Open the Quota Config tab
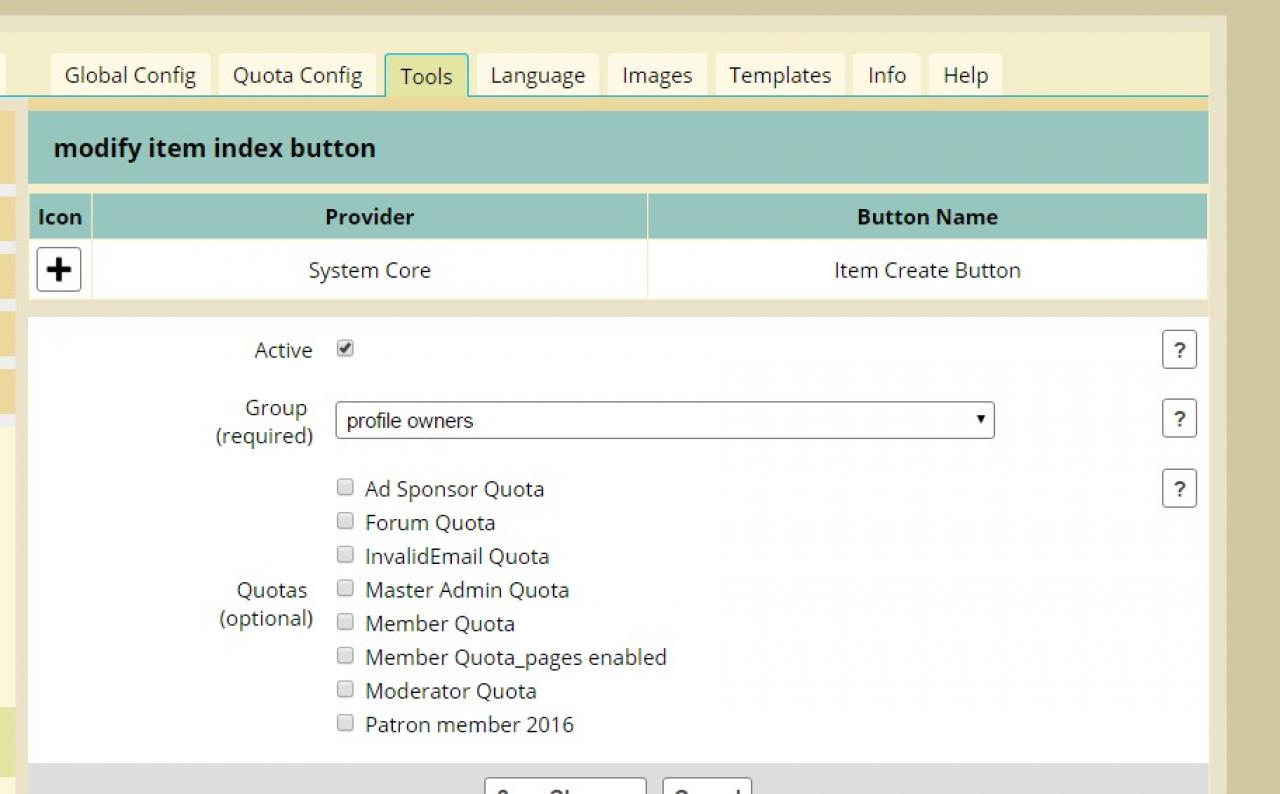Viewport: 1280px width, 794px height. tap(297, 76)
